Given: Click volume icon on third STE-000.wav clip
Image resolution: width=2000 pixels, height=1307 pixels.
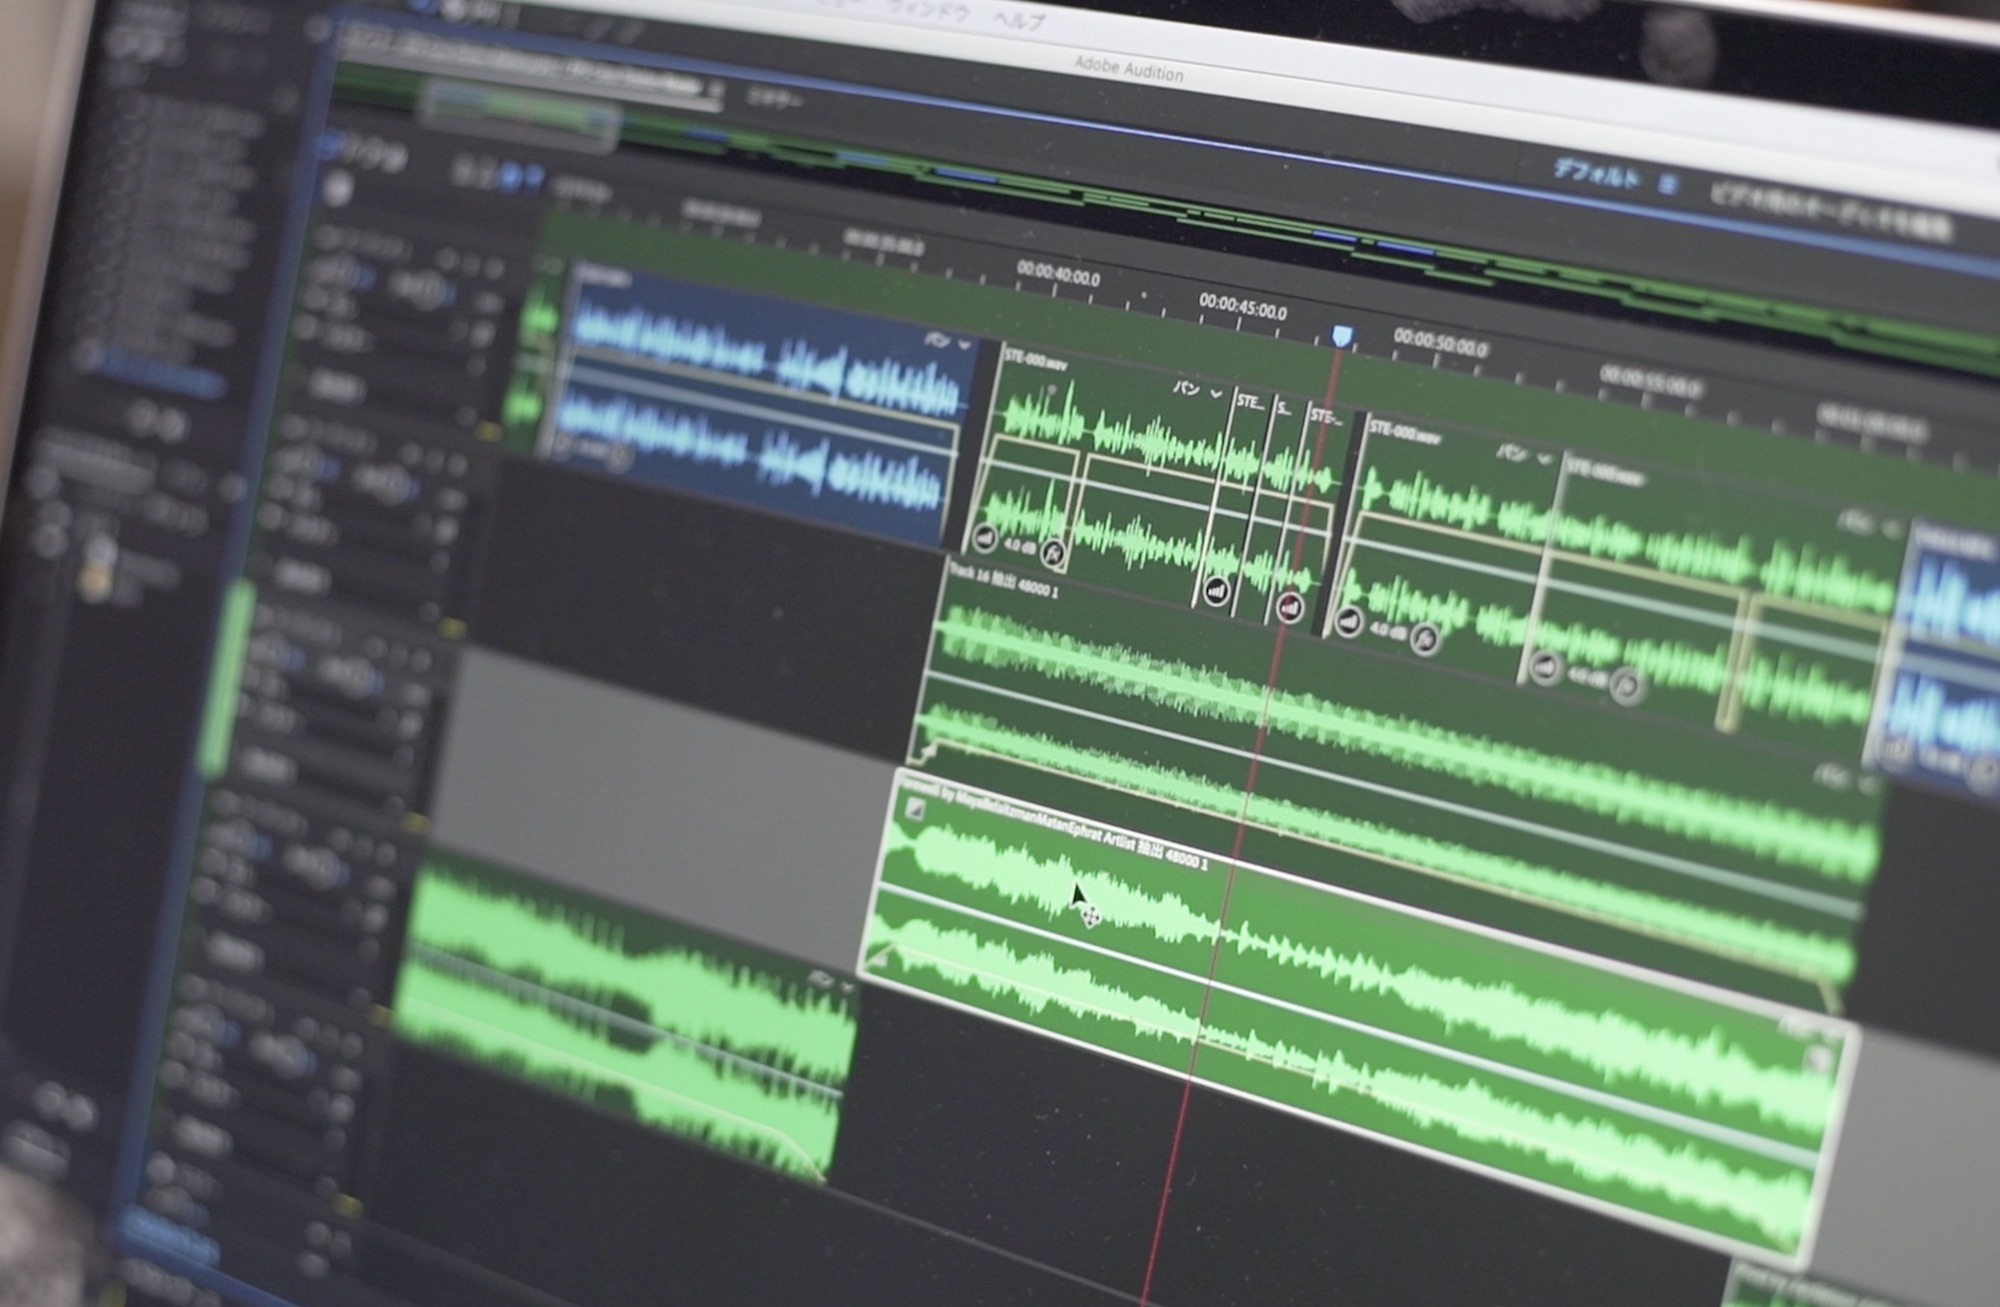Looking at the screenshot, I should click(1546, 667).
